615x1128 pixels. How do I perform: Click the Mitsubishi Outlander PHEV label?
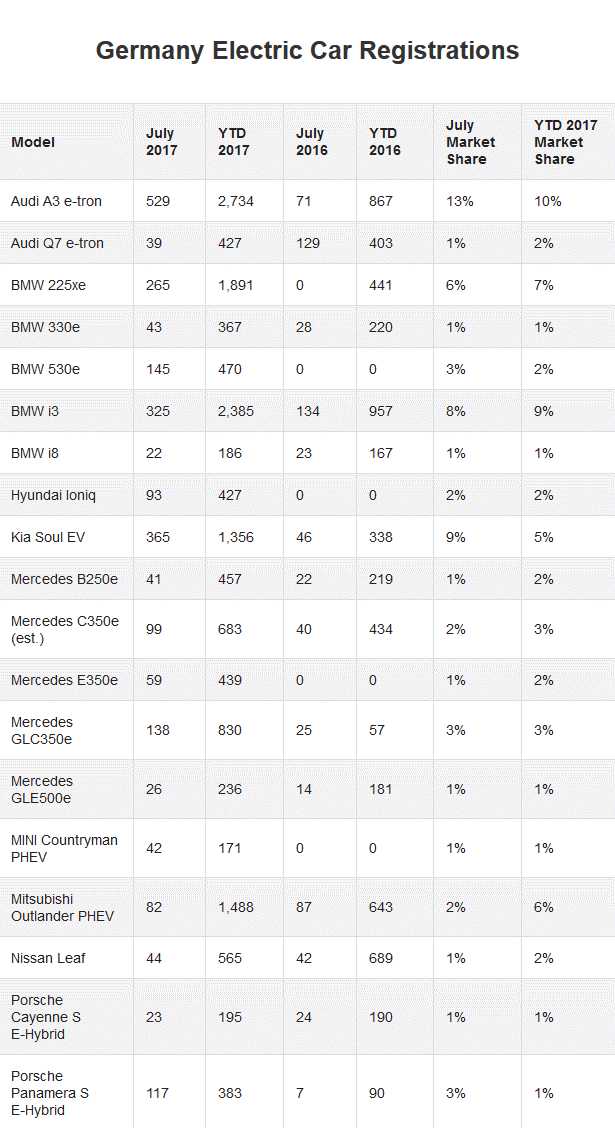click(62, 907)
